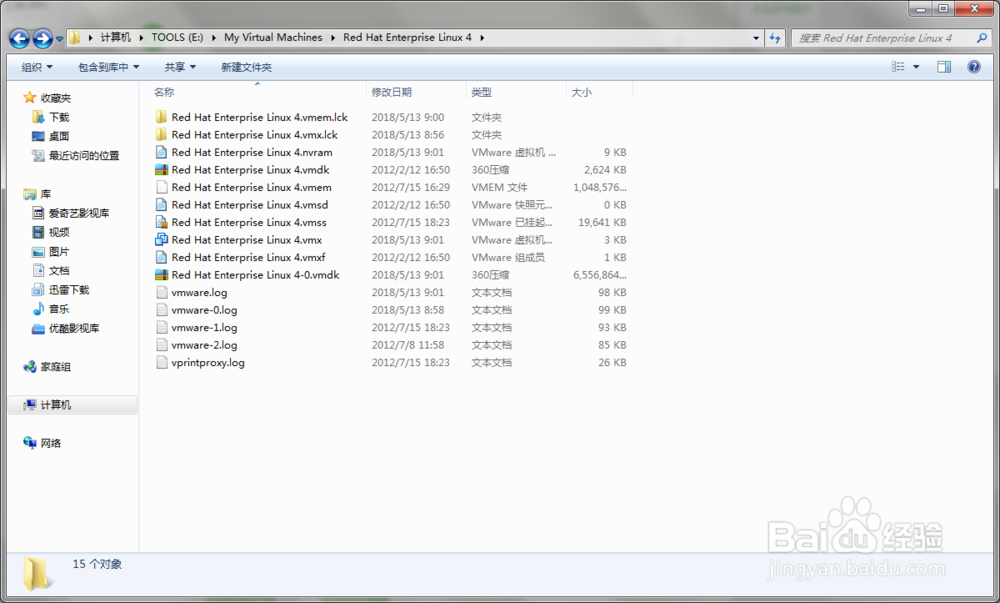Click the Forward navigation arrow
The image size is (1000, 603).
pyautogui.click(x=43, y=39)
